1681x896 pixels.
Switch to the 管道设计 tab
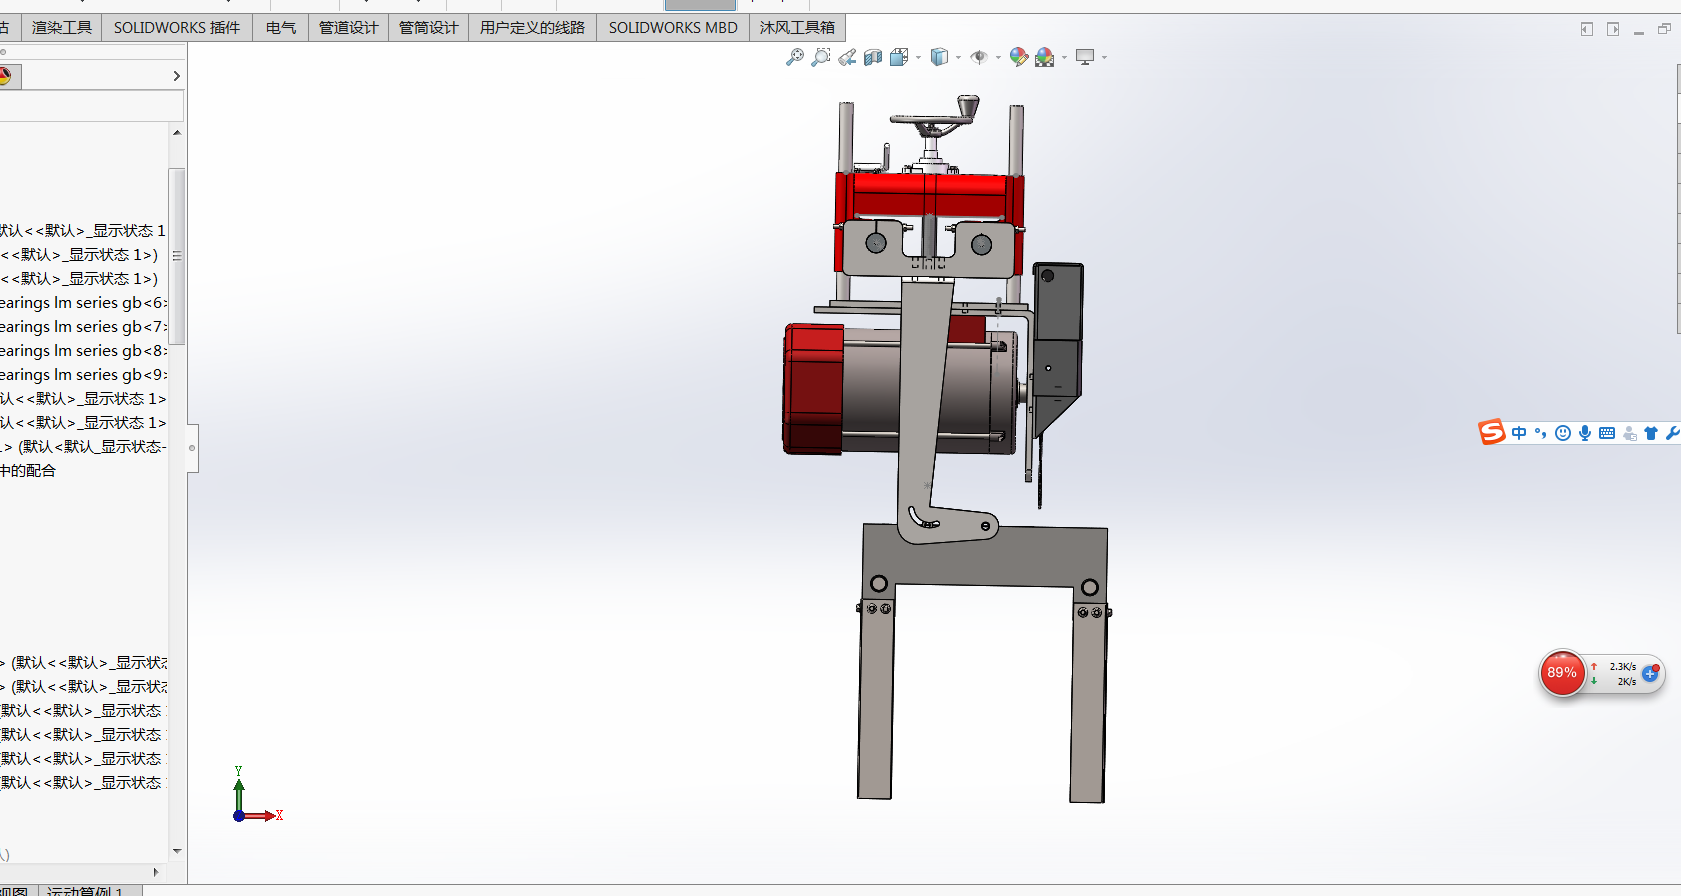pyautogui.click(x=349, y=28)
